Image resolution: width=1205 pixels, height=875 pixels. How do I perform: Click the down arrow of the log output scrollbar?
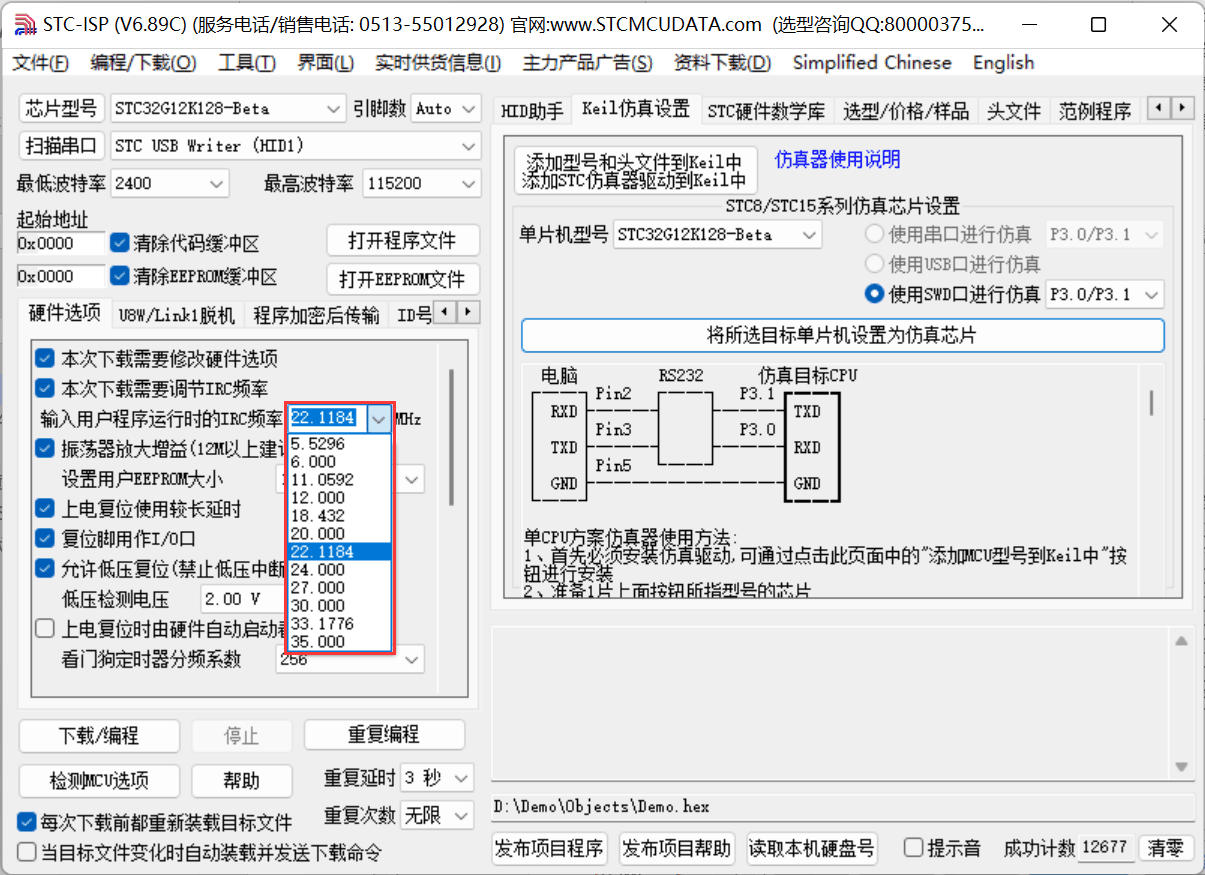pyautogui.click(x=1181, y=767)
